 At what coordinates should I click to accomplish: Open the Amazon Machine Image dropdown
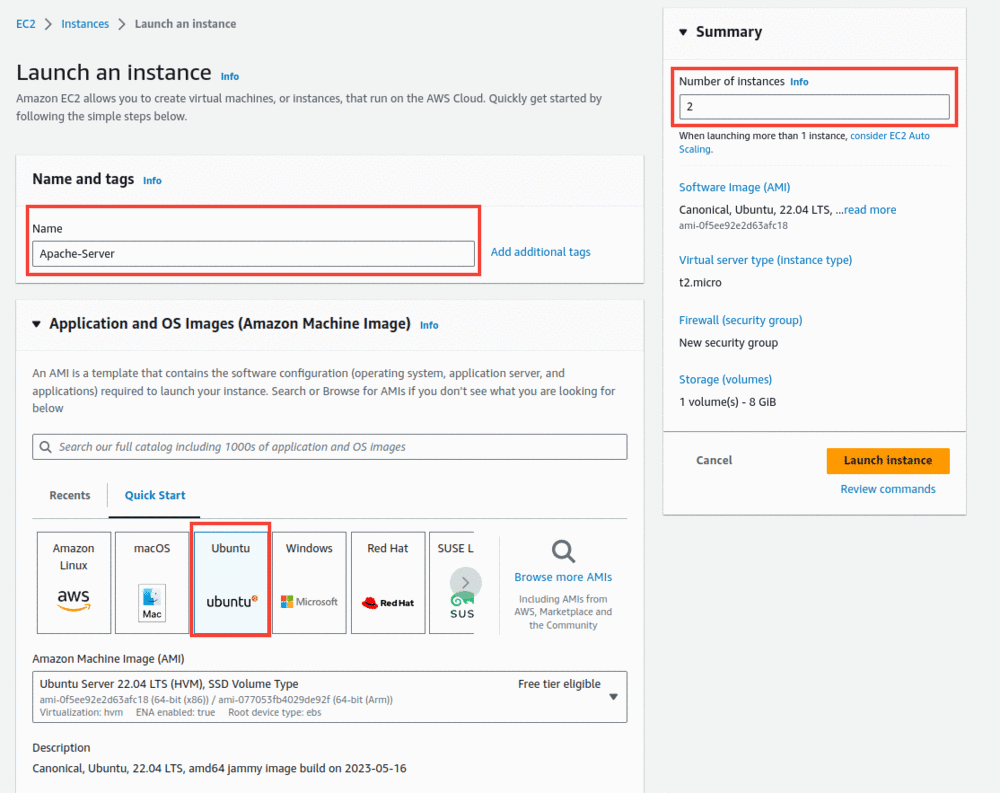point(330,697)
